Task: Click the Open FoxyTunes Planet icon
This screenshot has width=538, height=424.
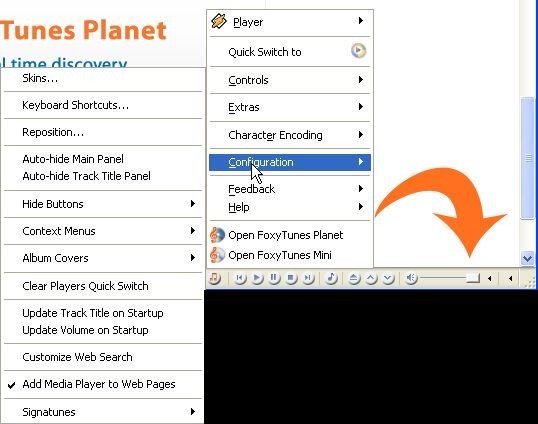Action: click(x=217, y=235)
